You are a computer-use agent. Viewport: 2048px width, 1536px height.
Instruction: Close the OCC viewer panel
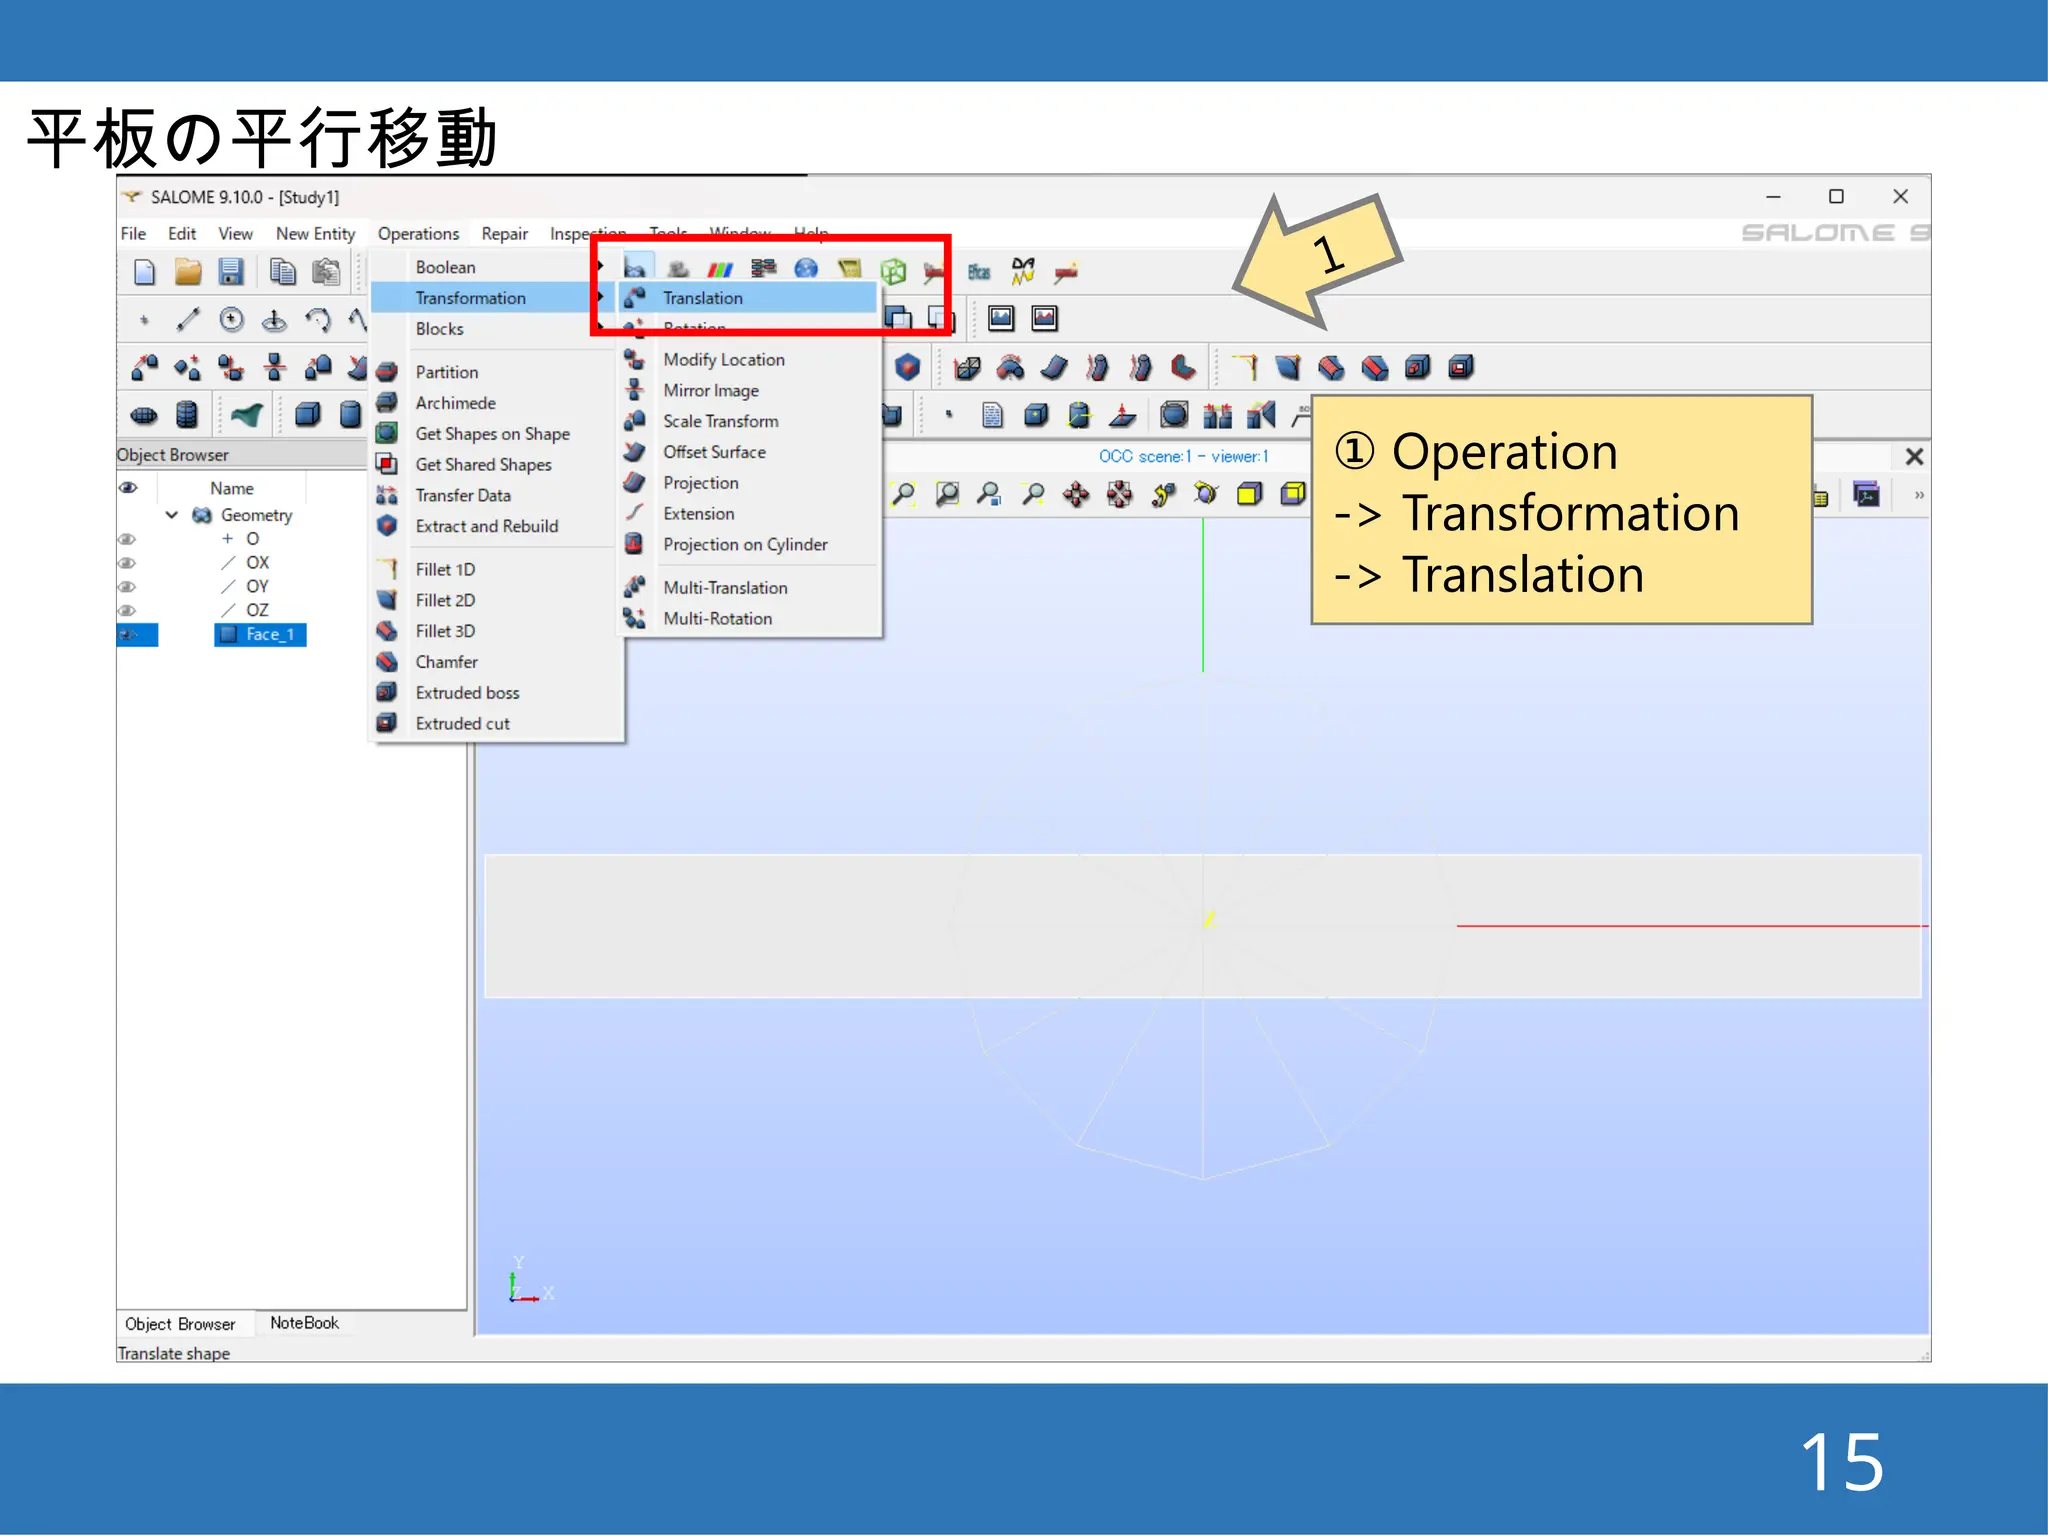click(x=1914, y=457)
